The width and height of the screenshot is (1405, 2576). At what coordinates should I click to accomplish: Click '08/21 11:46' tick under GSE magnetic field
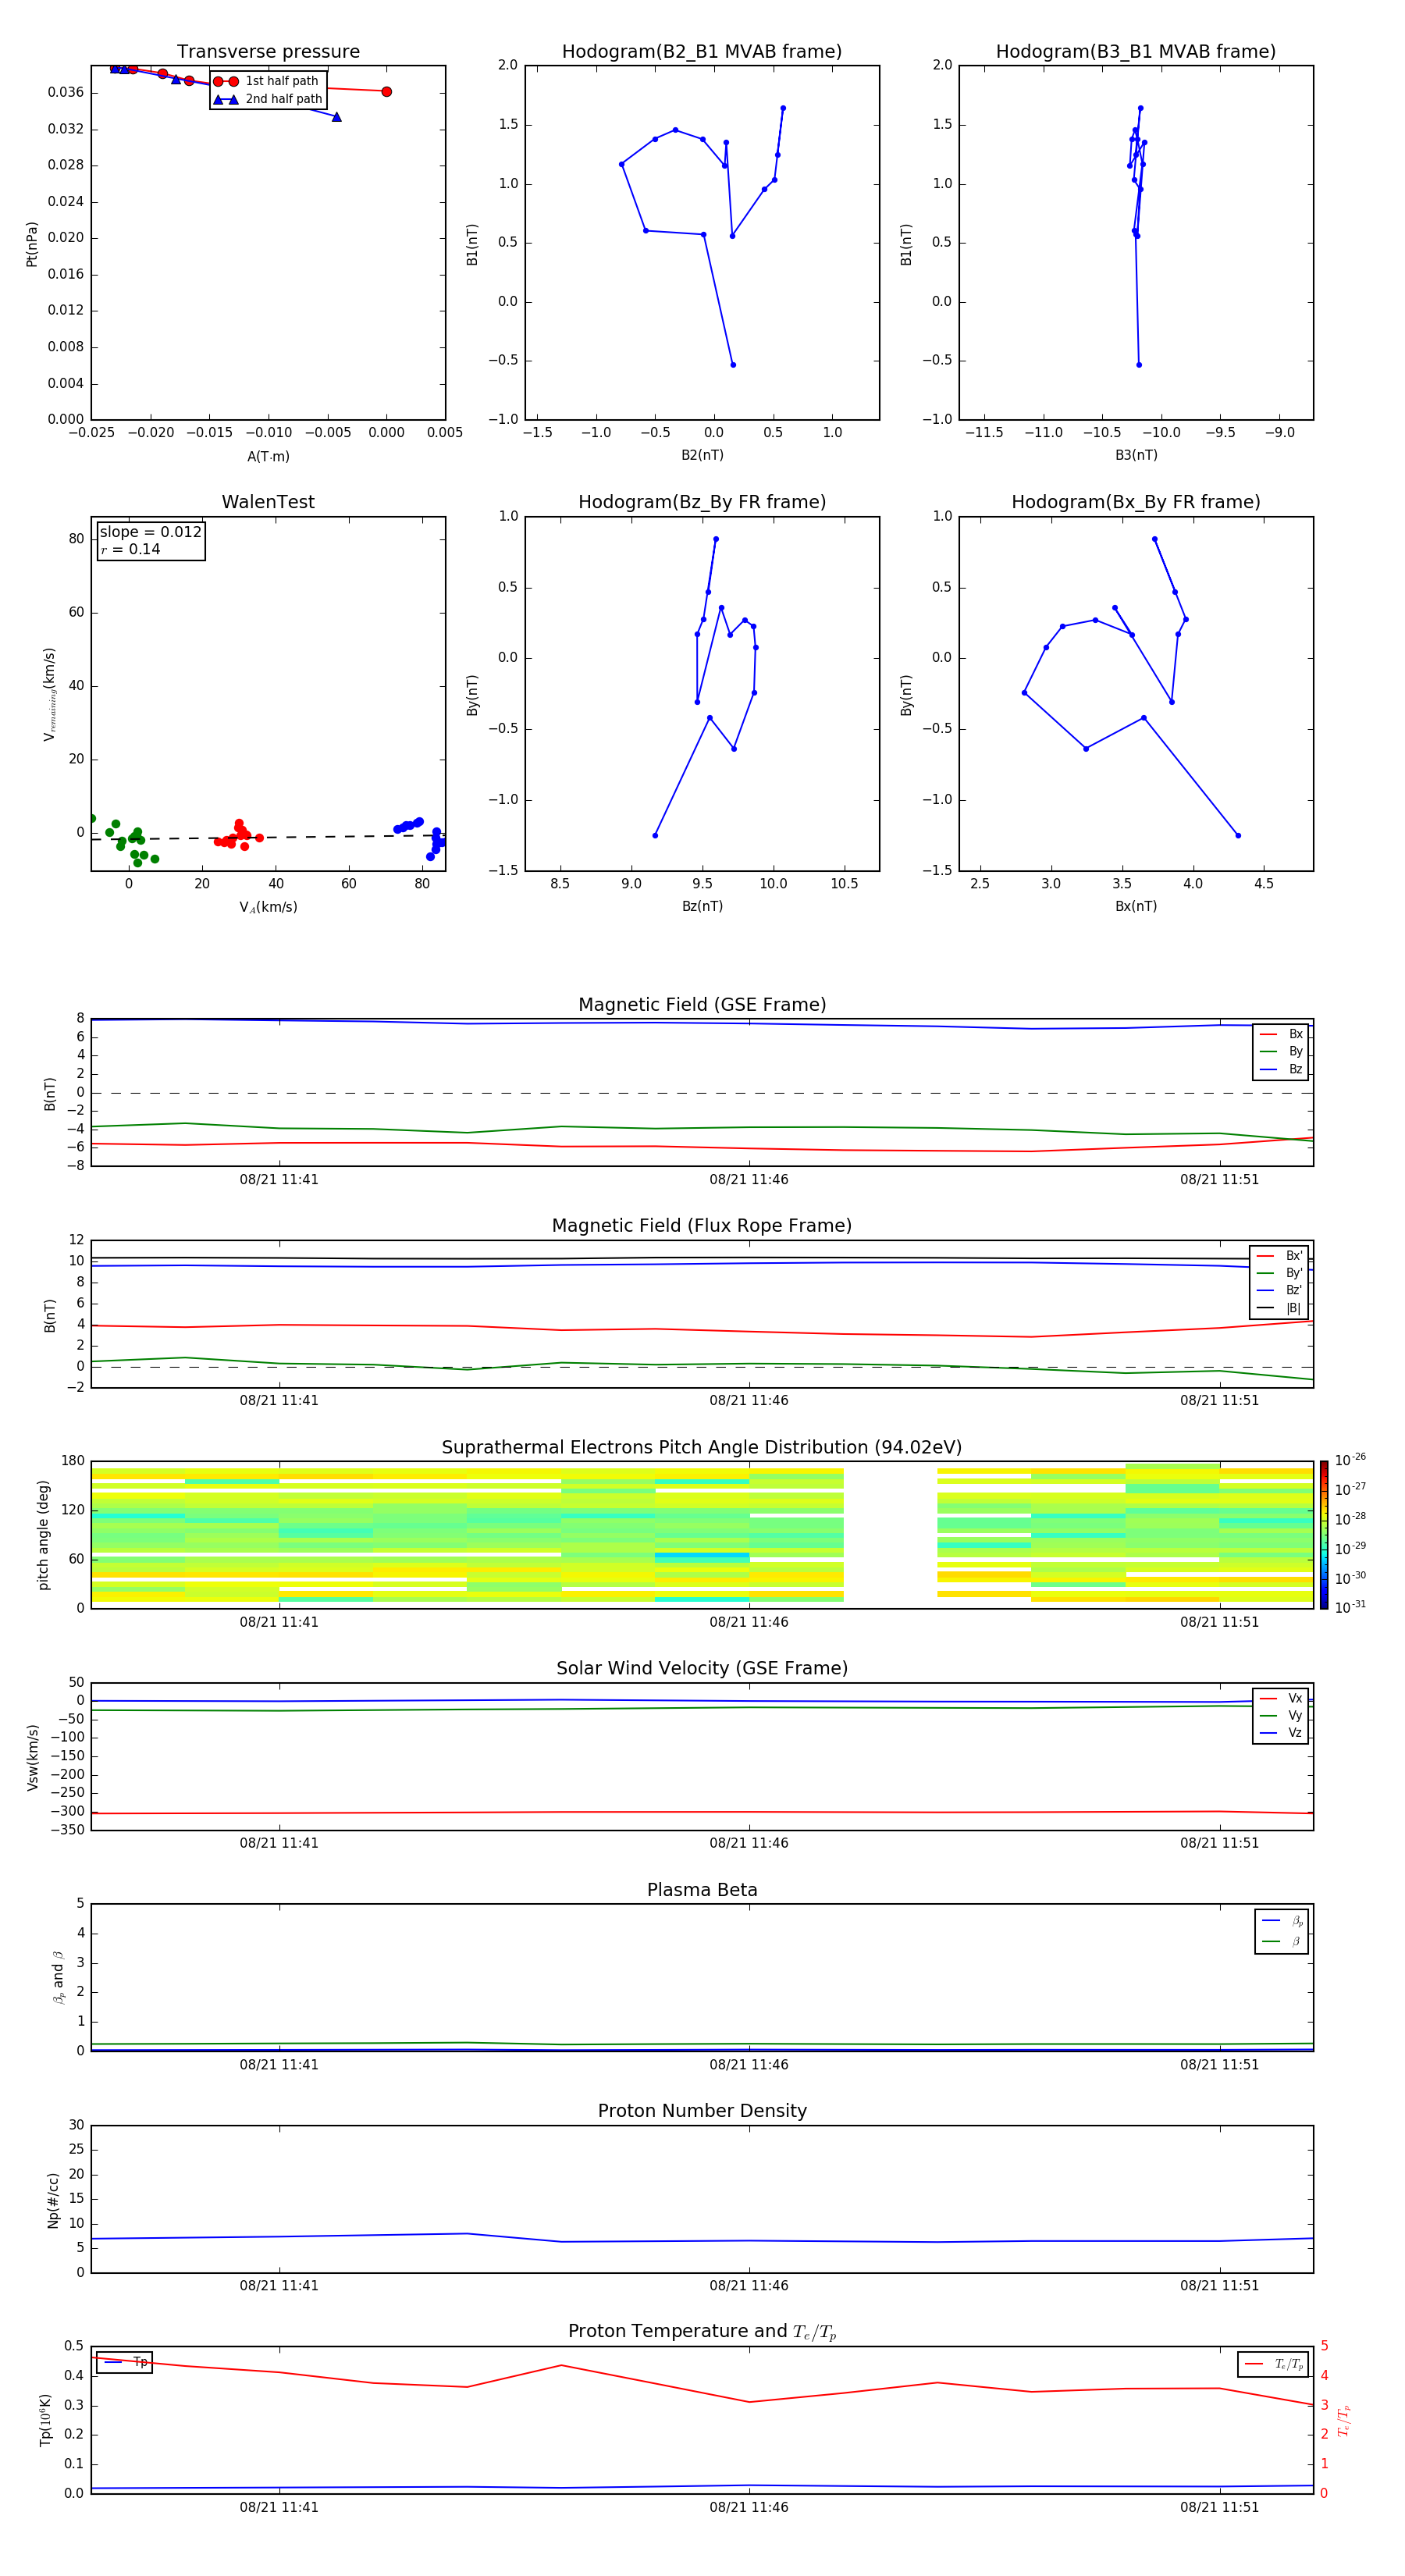pyautogui.click(x=749, y=1180)
